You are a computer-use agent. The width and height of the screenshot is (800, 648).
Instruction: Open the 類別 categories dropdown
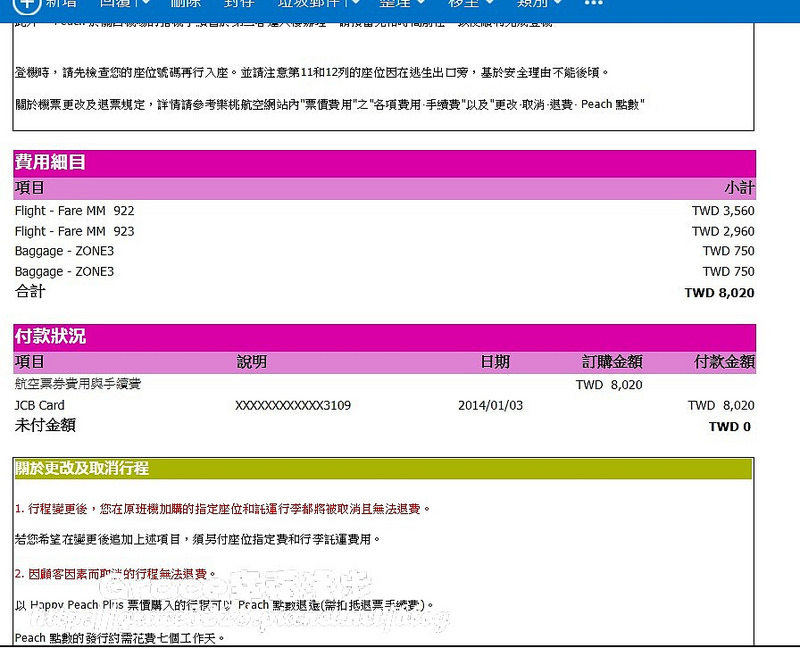pos(540,3)
